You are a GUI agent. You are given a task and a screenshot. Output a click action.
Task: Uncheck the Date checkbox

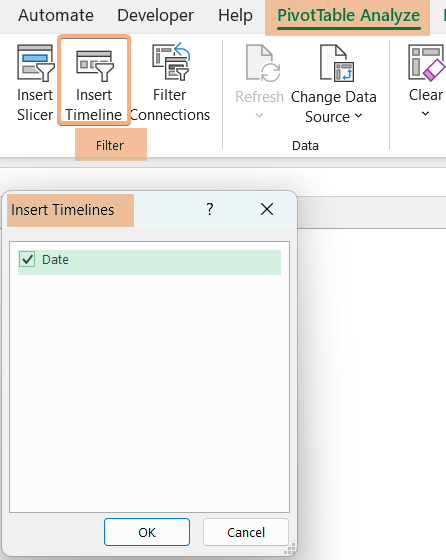27,259
